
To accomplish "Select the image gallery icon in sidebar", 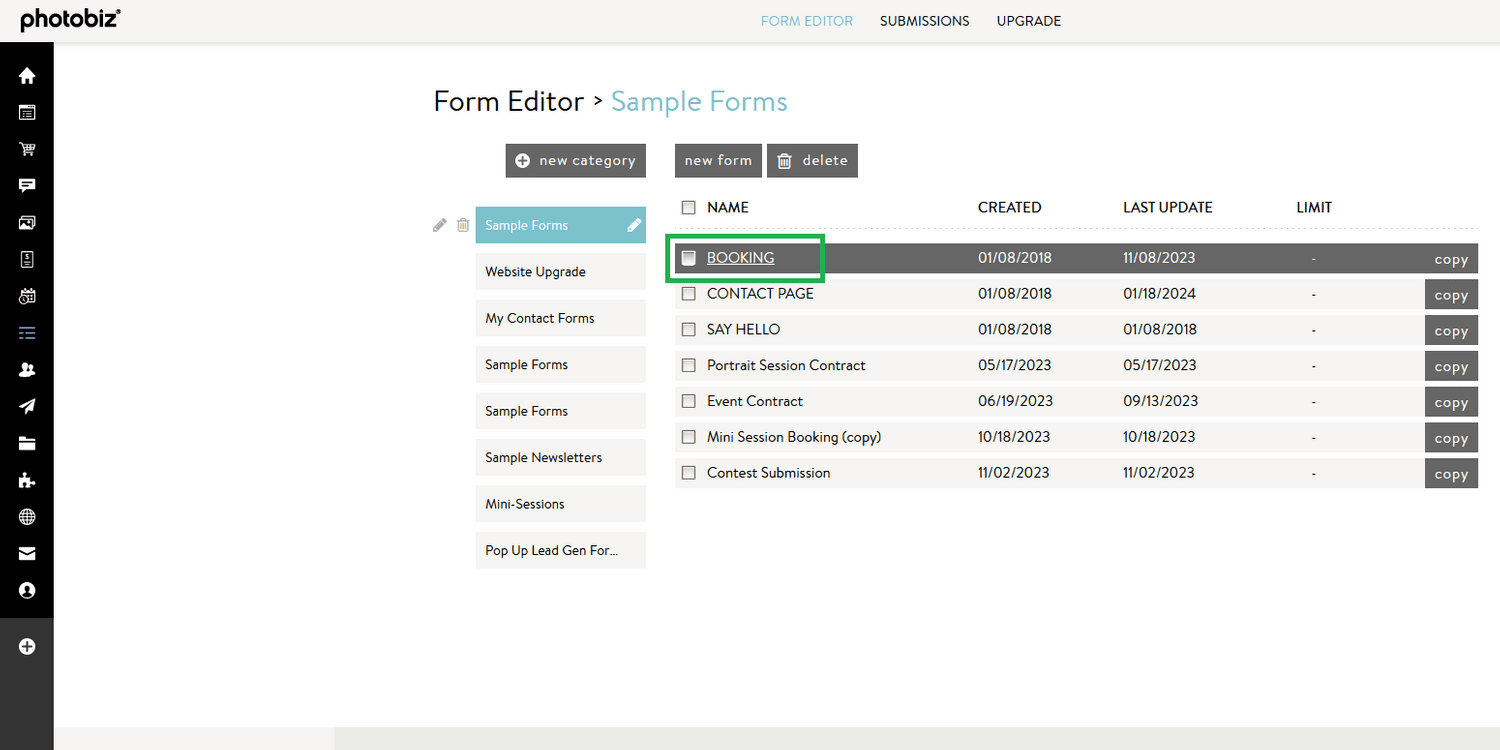I will [x=27, y=222].
